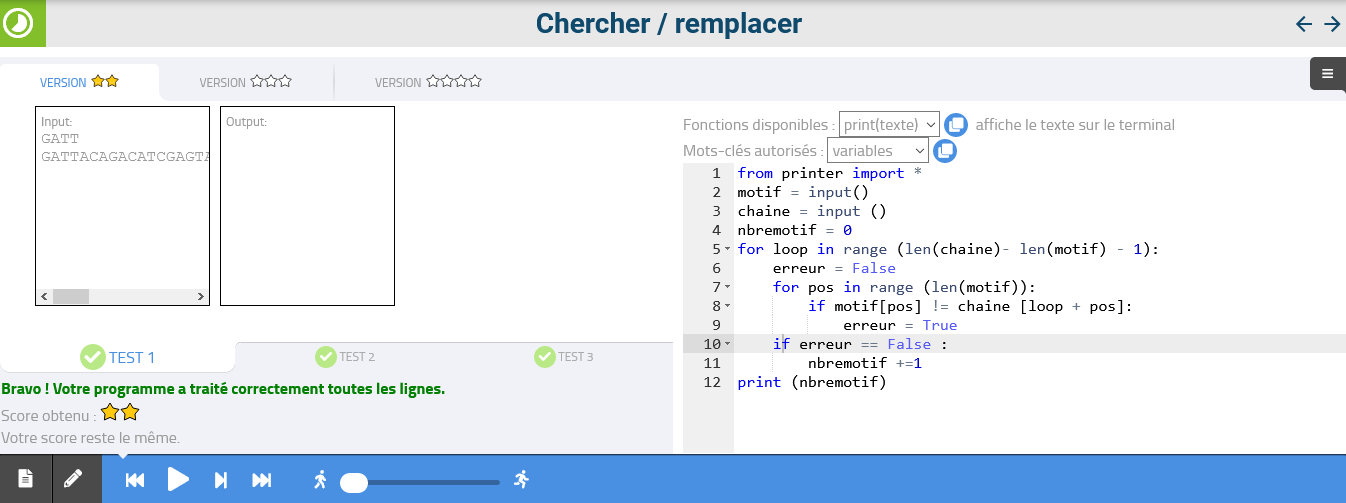The image size is (1346, 503).
Task: Select the TEST 1 tab
Action: coord(118,357)
